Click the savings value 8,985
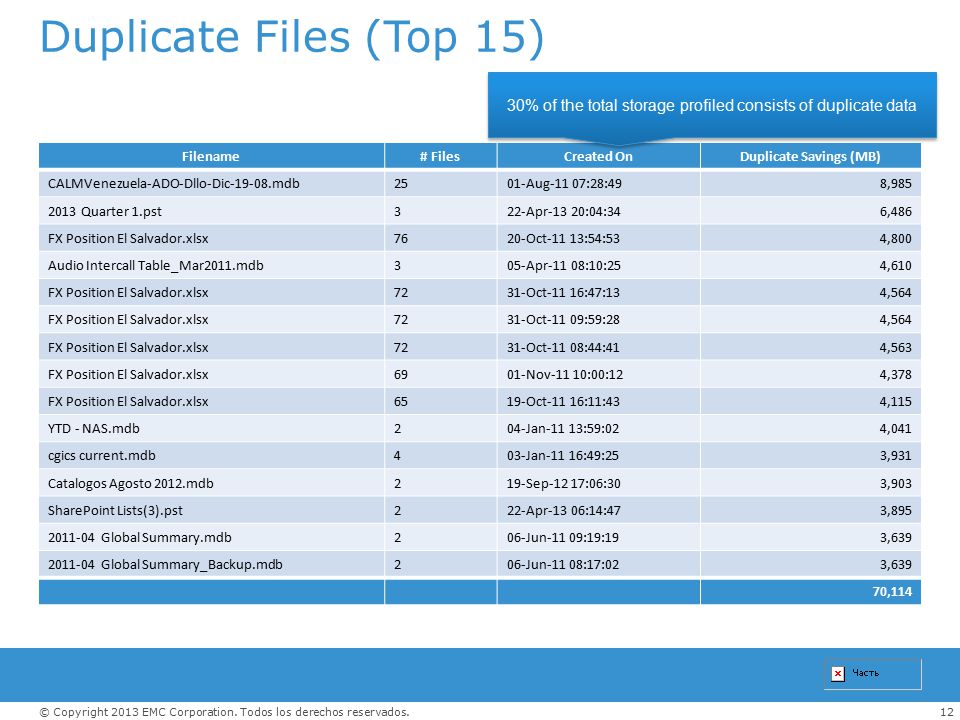This screenshot has width=960, height=720. [x=896, y=184]
